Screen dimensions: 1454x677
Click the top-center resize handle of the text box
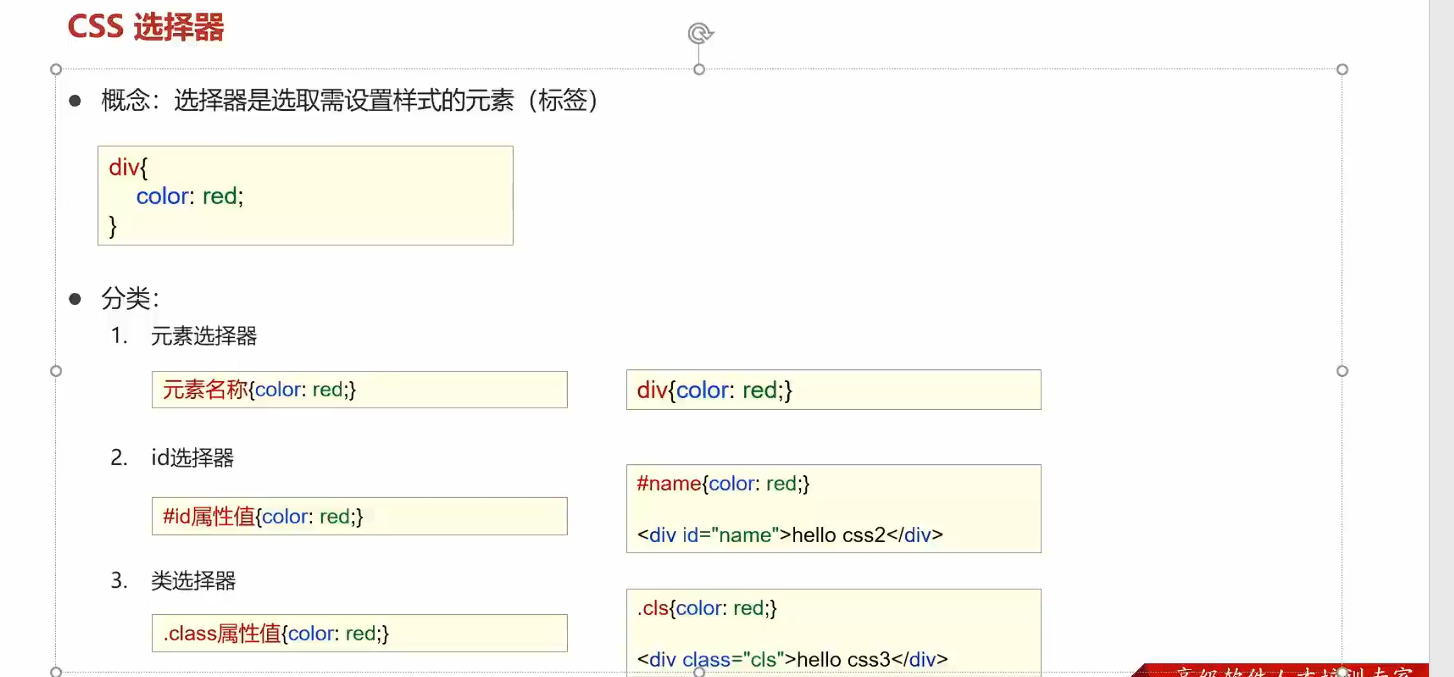click(x=699, y=69)
